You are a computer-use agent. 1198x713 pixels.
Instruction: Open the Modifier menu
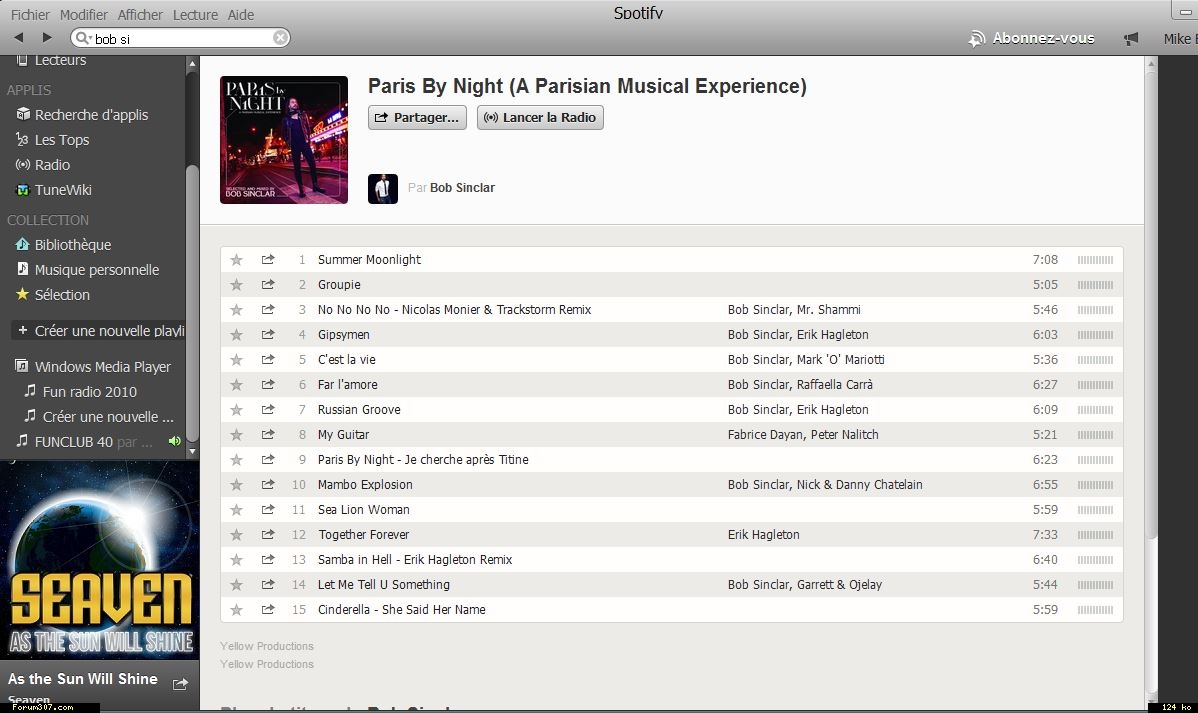[83, 15]
